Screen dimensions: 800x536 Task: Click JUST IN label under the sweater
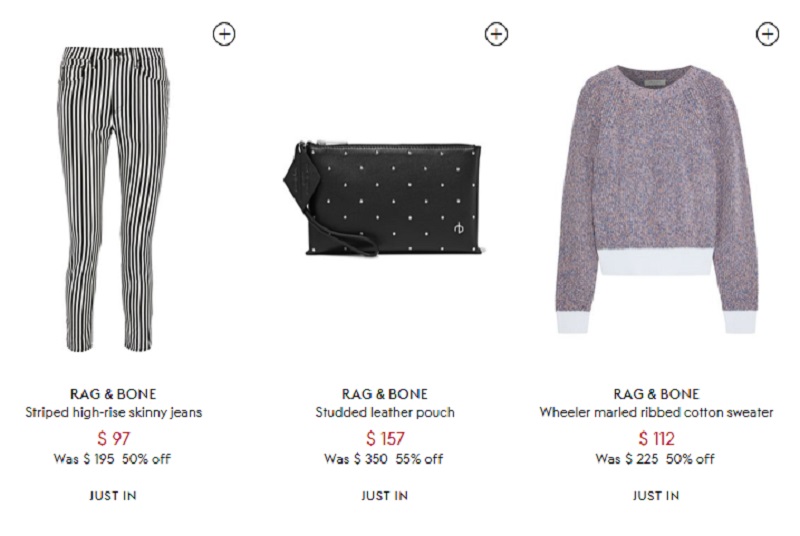click(656, 495)
